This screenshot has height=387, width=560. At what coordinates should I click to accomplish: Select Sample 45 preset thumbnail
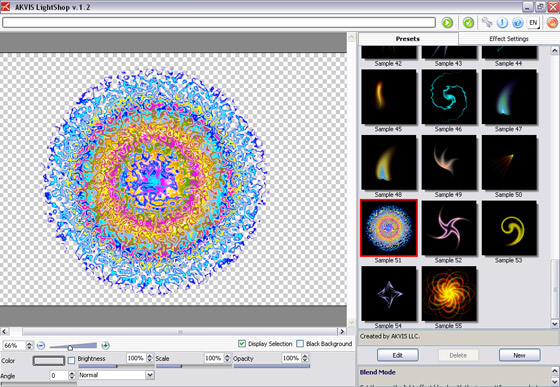389,97
